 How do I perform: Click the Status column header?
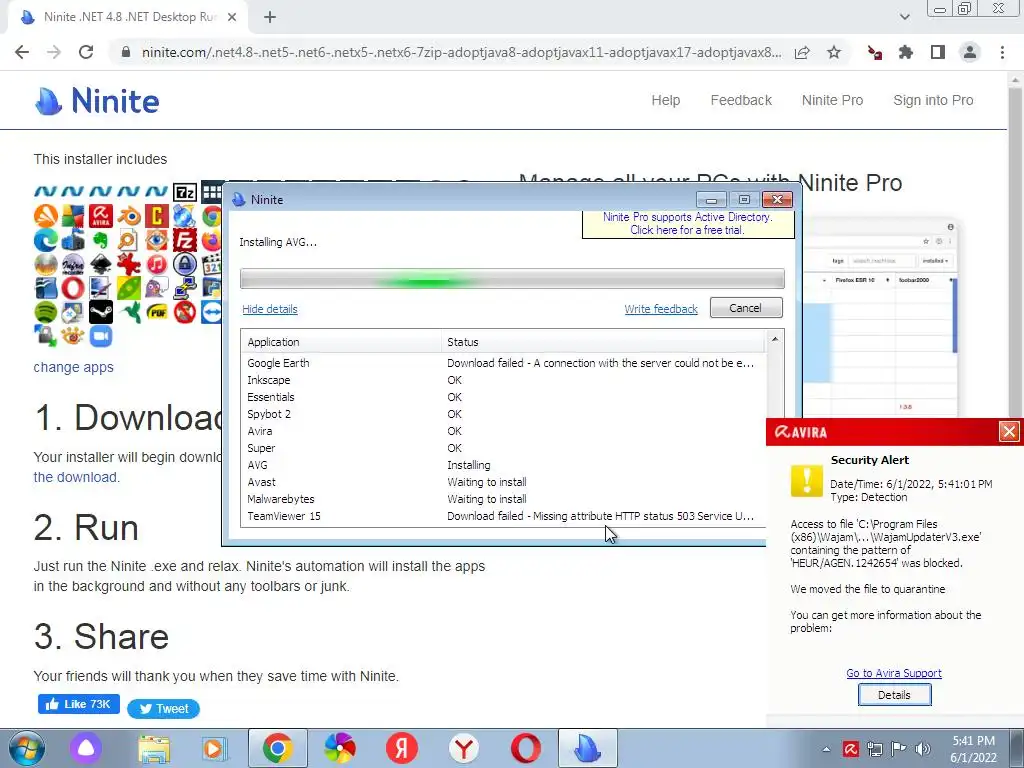pos(603,342)
